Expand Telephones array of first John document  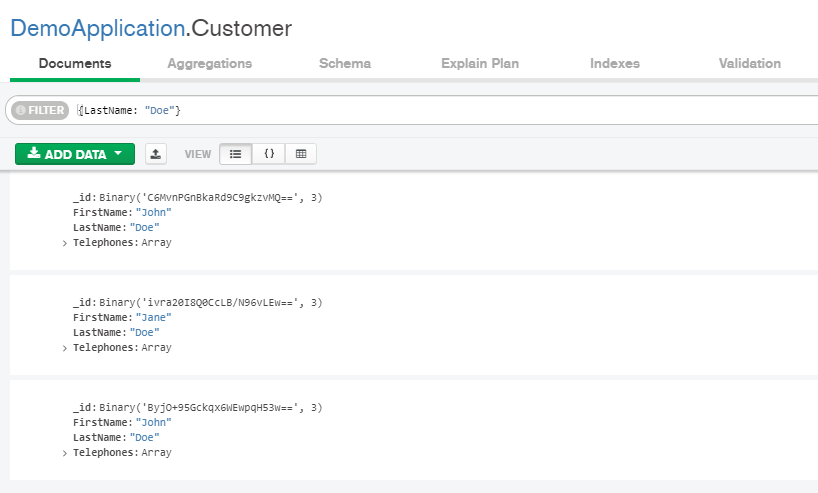coord(65,243)
